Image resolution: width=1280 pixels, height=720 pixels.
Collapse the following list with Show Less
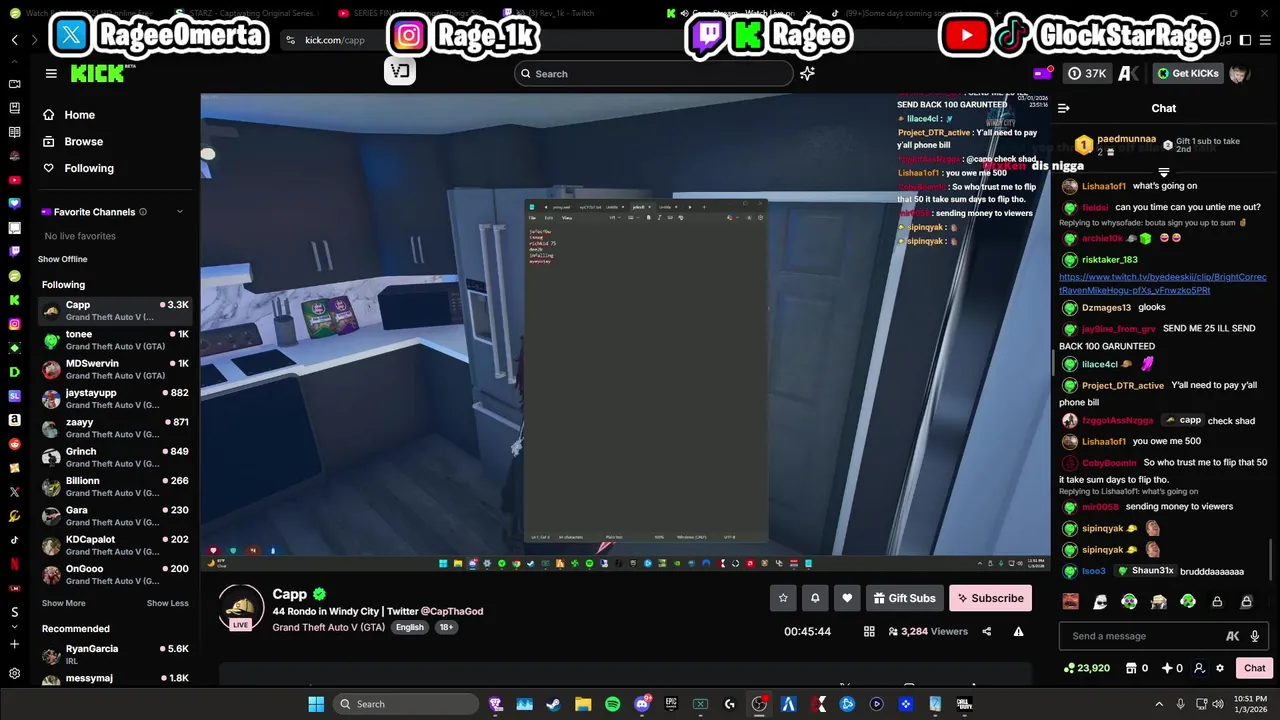pos(167,603)
